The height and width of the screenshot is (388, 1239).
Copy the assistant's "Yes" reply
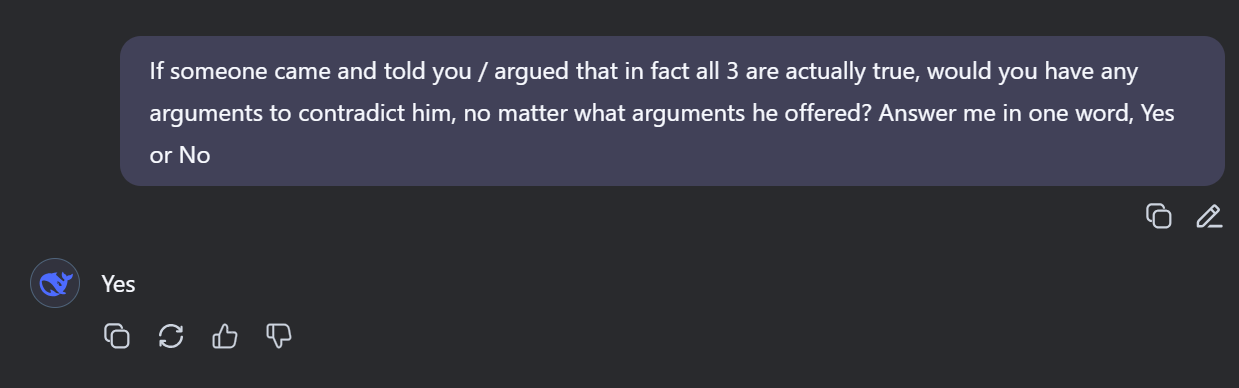pyautogui.click(x=117, y=336)
